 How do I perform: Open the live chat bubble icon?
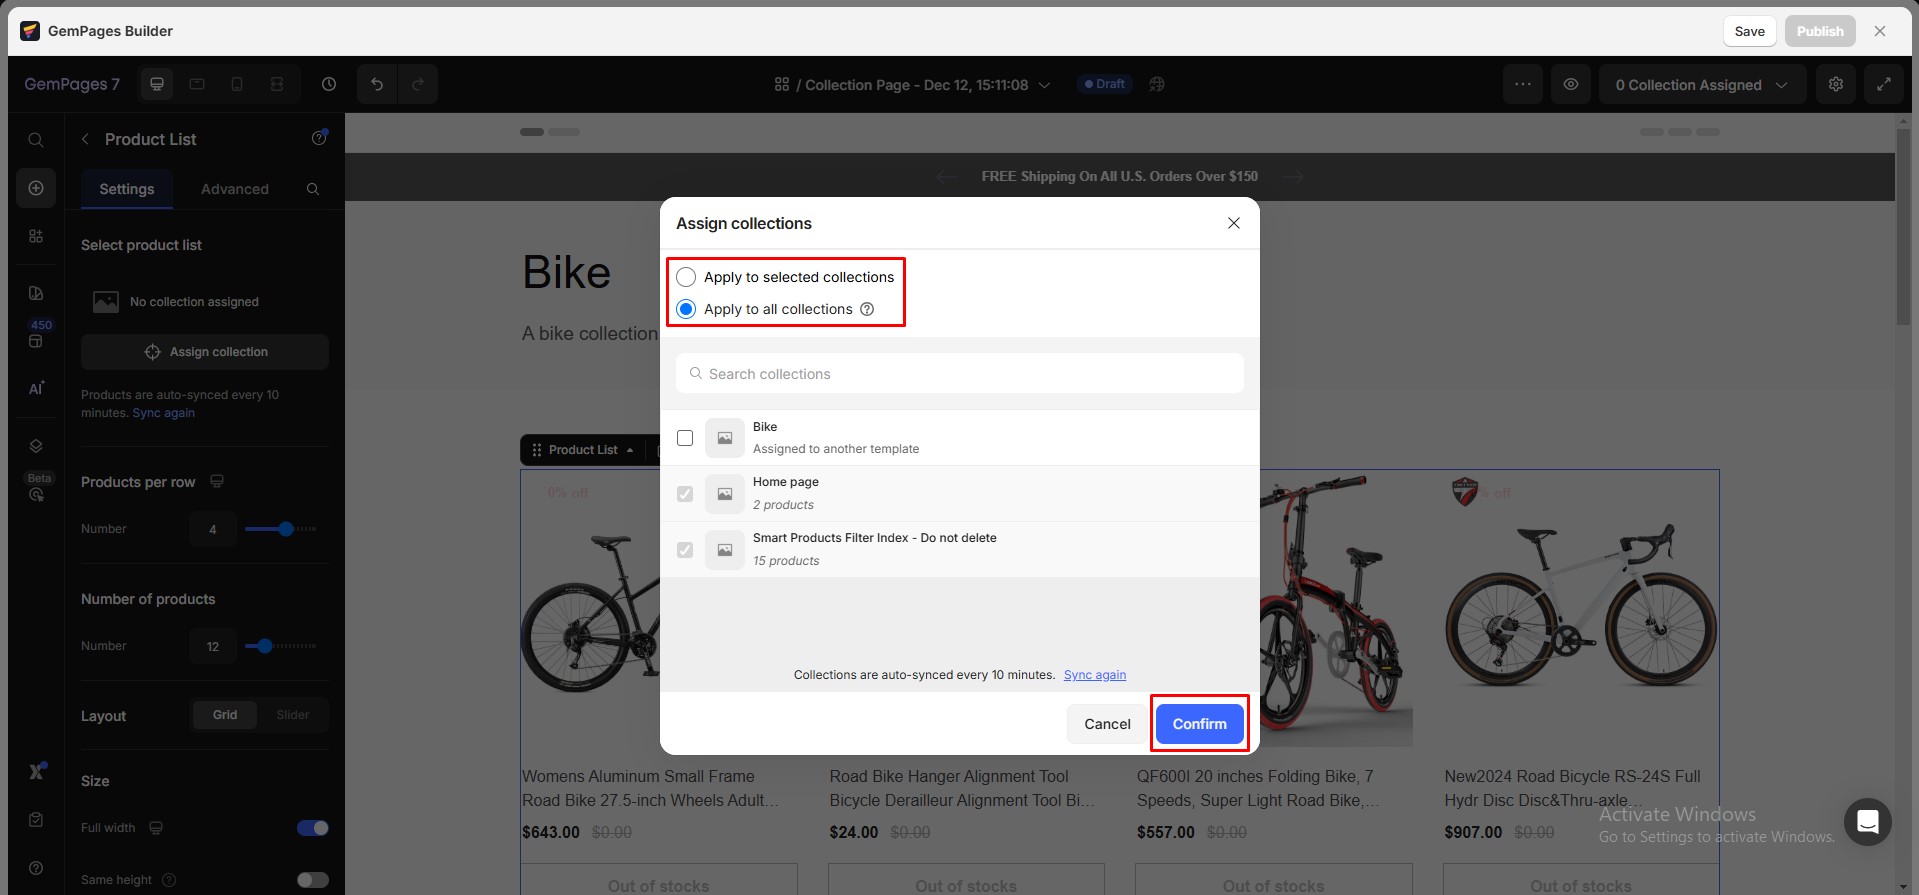1867,822
